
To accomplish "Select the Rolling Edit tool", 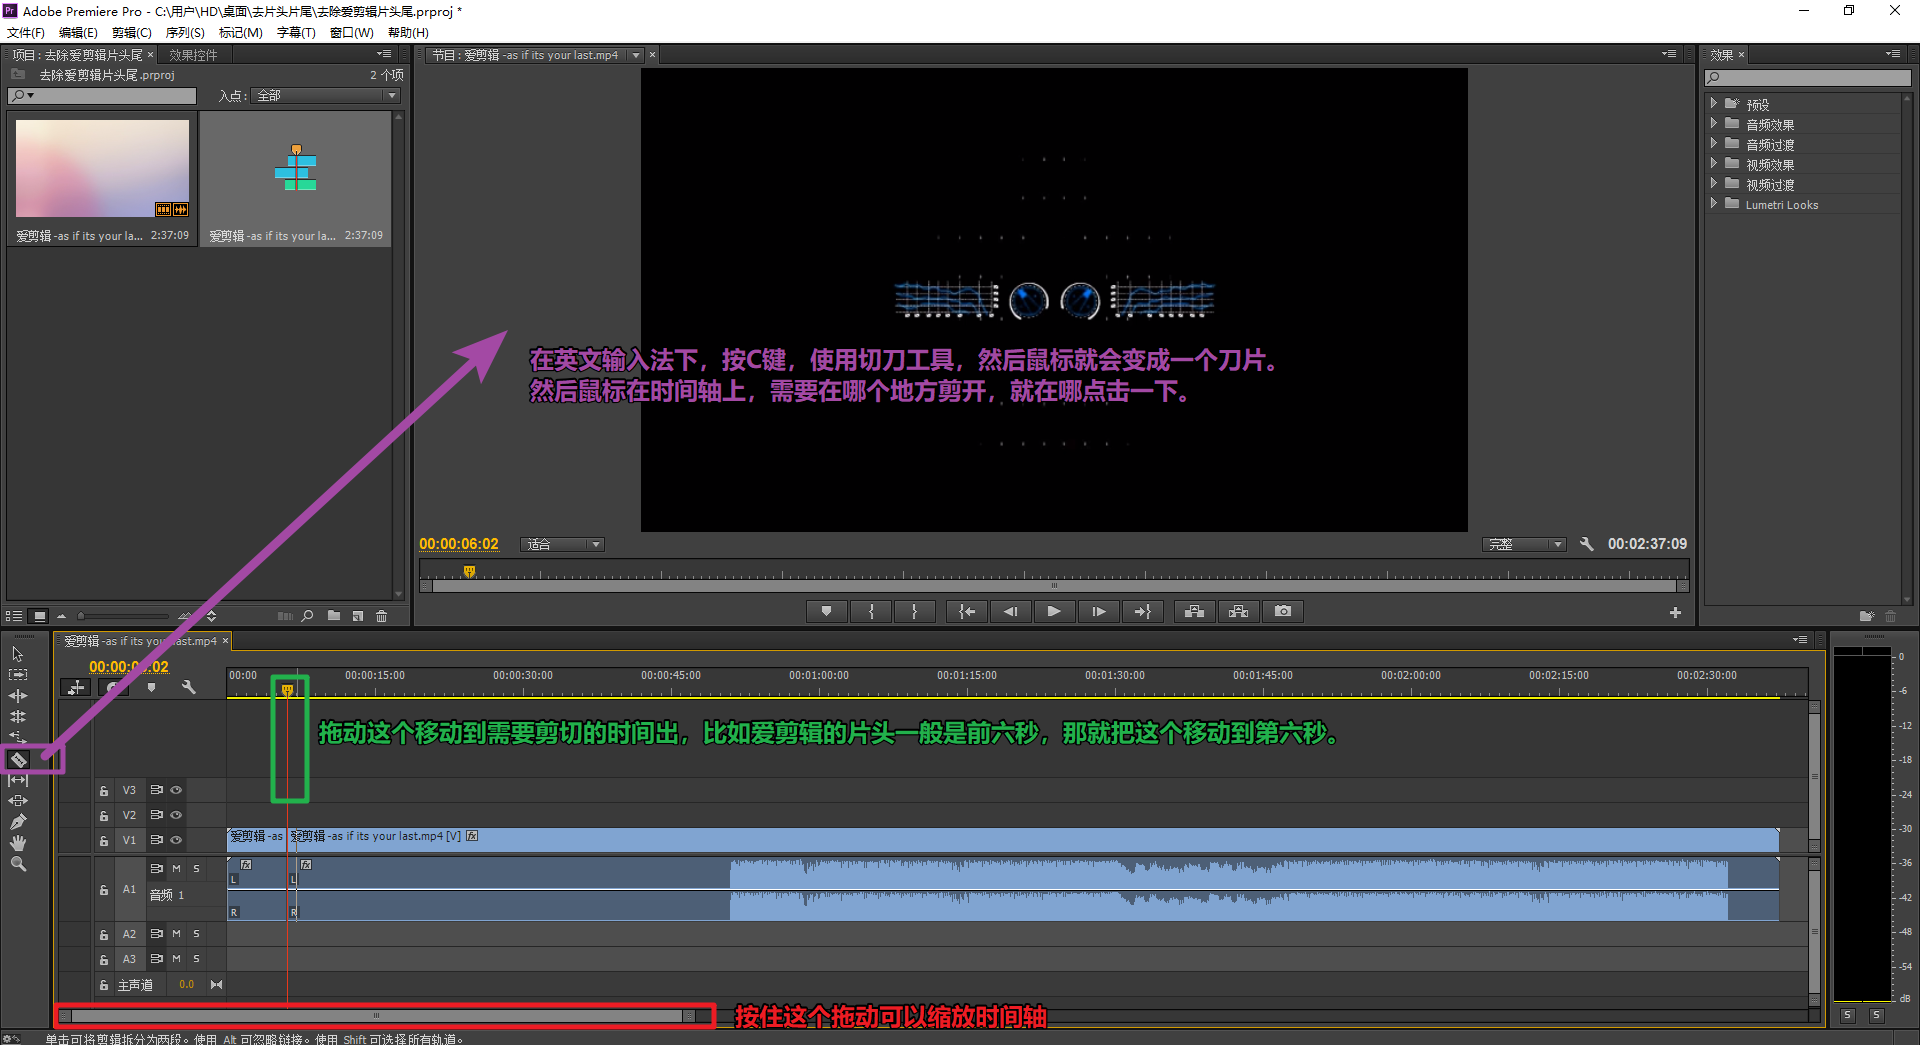I will pos(18,717).
